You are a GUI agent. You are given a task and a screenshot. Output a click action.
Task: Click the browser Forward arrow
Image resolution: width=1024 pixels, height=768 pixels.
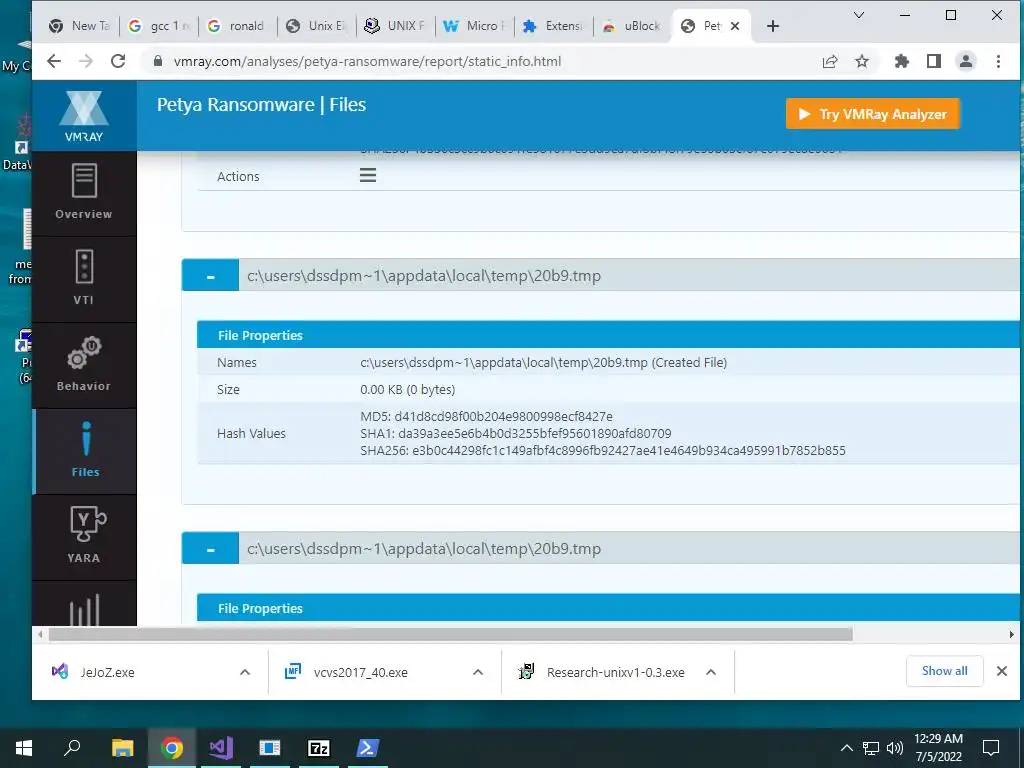click(x=86, y=61)
